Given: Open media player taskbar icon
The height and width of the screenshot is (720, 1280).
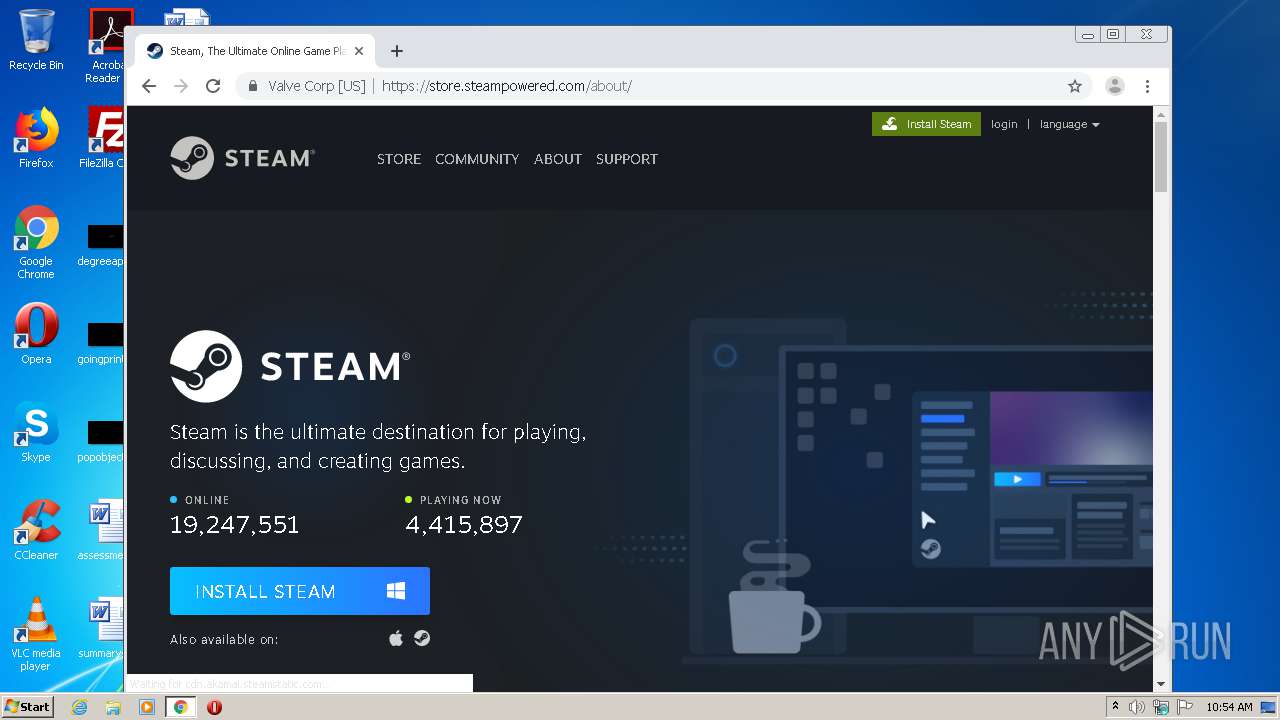Looking at the screenshot, I should coord(147,707).
